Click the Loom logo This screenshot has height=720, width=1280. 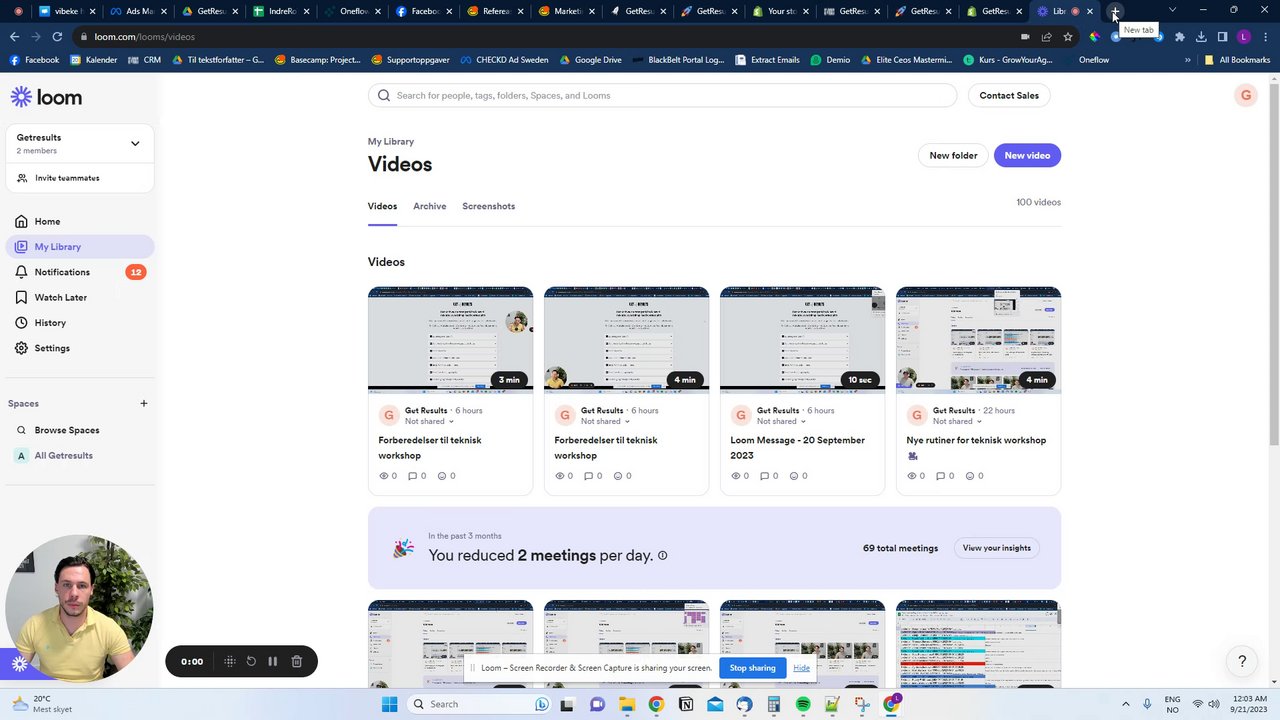point(46,97)
